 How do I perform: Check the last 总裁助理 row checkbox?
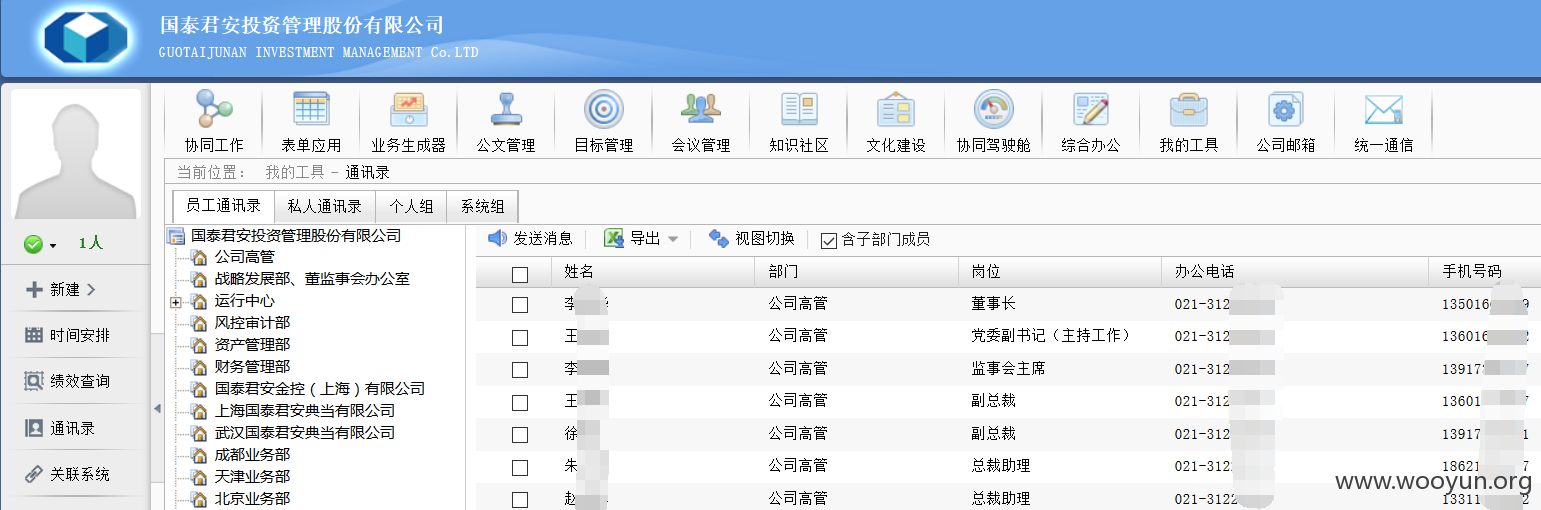click(x=520, y=499)
